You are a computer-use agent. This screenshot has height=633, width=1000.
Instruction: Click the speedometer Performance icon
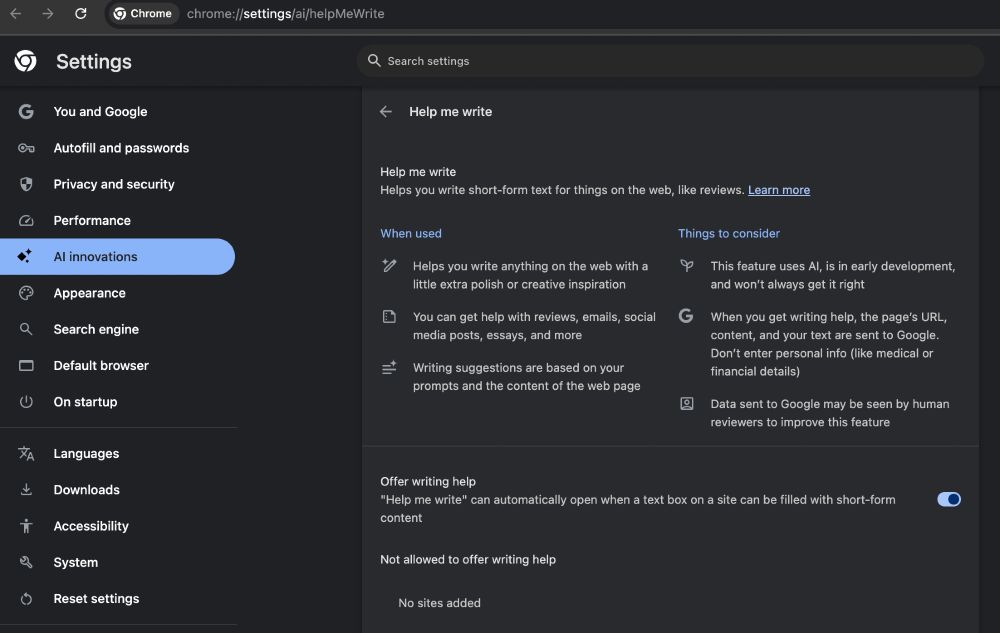[x=26, y=221]
